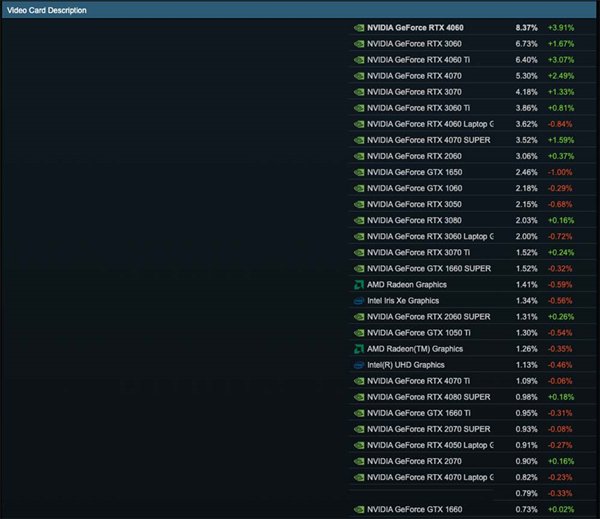The image size is (600, 519).
Task: Click the NVIDIA icon next to GTX 1650
Action: [x=359, y=173]
